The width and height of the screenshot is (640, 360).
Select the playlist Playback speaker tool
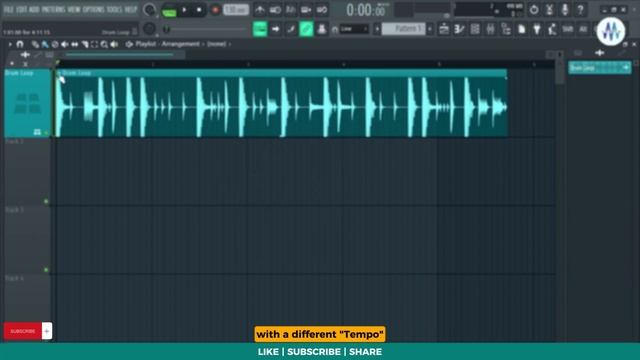tap(114, 44)
